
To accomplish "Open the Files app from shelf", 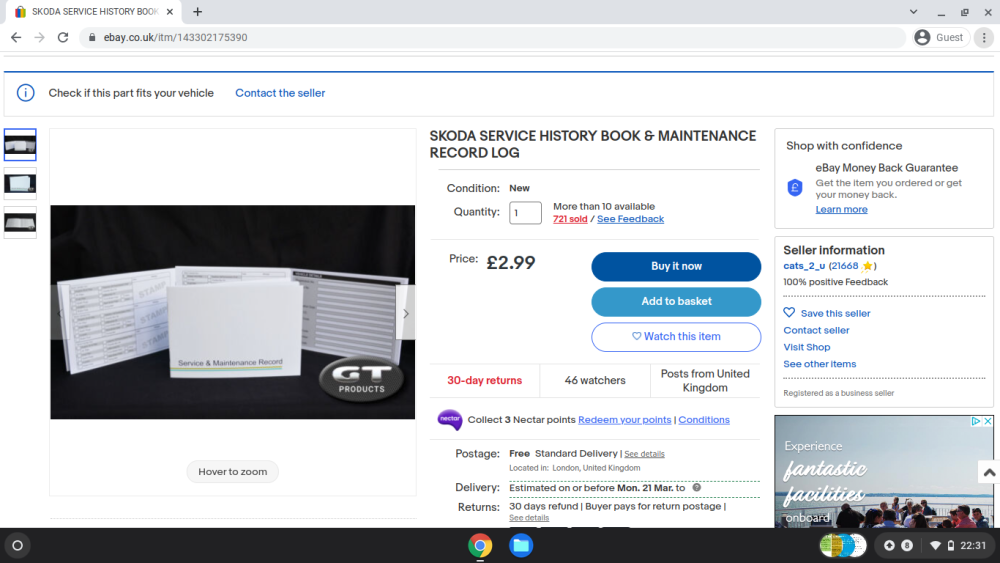I will (x=521, y=546).
